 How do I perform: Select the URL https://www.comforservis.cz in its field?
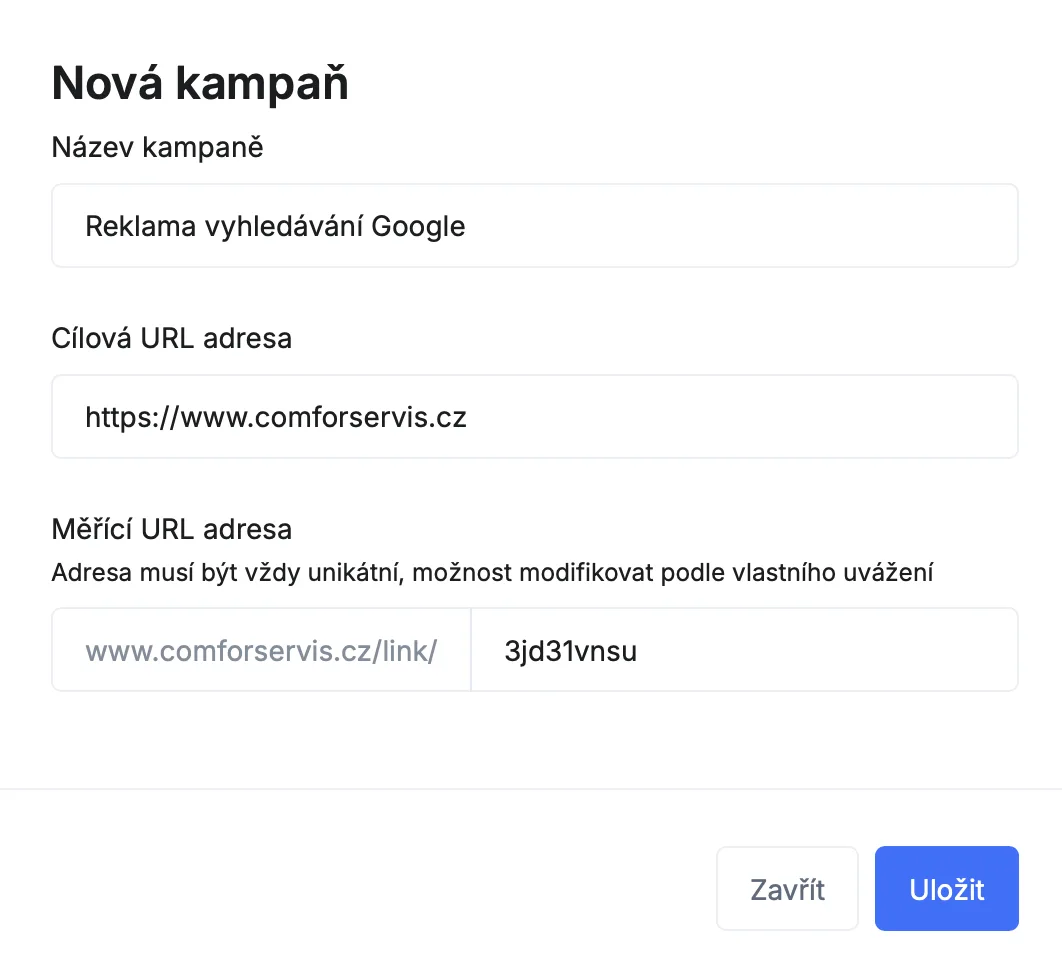[276, 417]
